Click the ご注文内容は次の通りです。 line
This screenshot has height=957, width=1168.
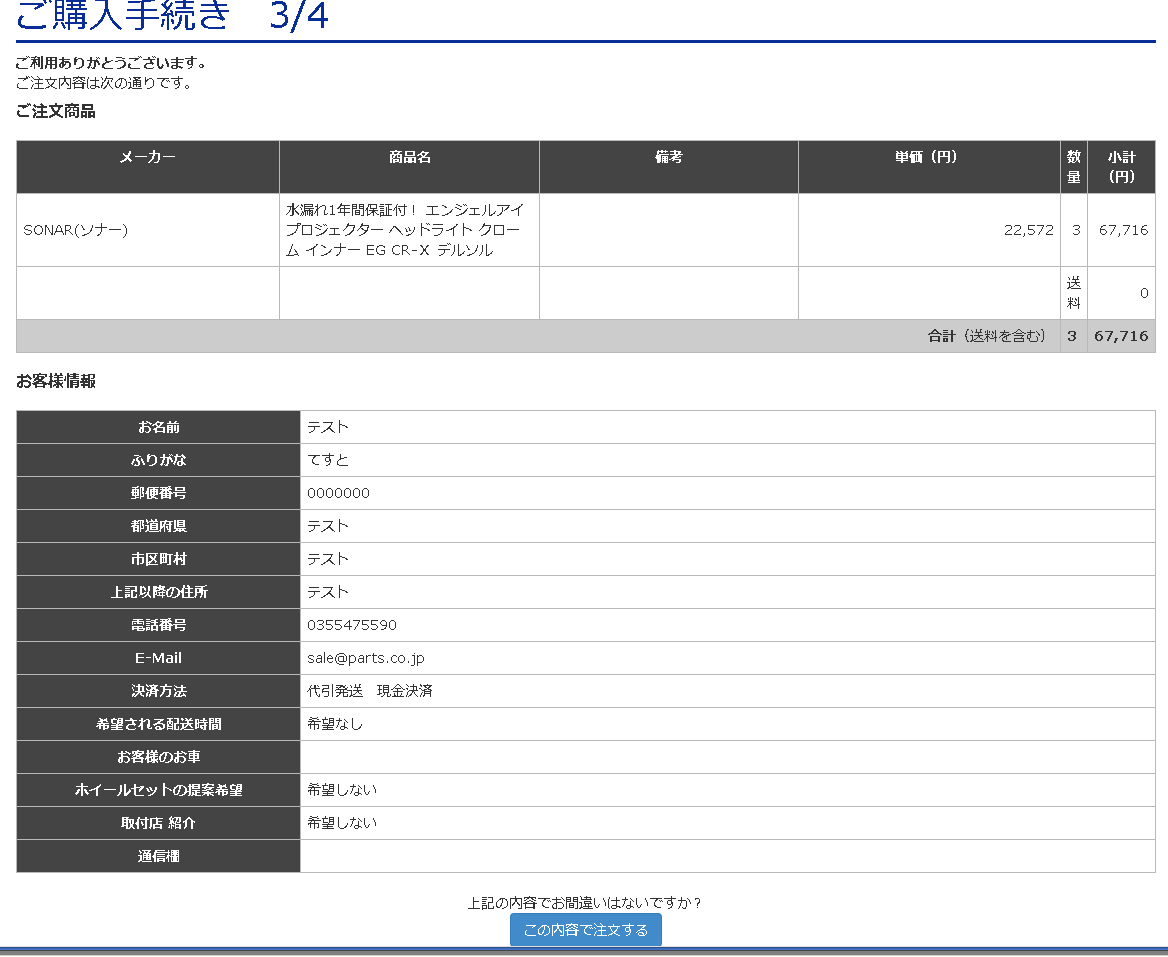click(x=104, y=83)
